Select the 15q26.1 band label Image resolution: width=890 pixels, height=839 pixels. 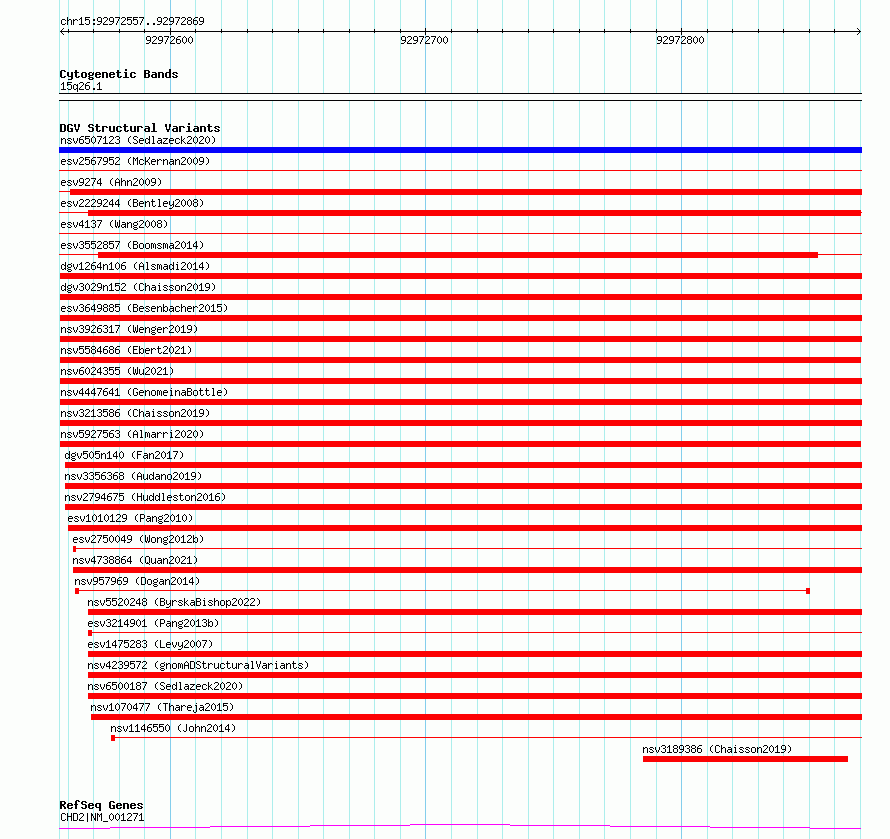(81, 87)
